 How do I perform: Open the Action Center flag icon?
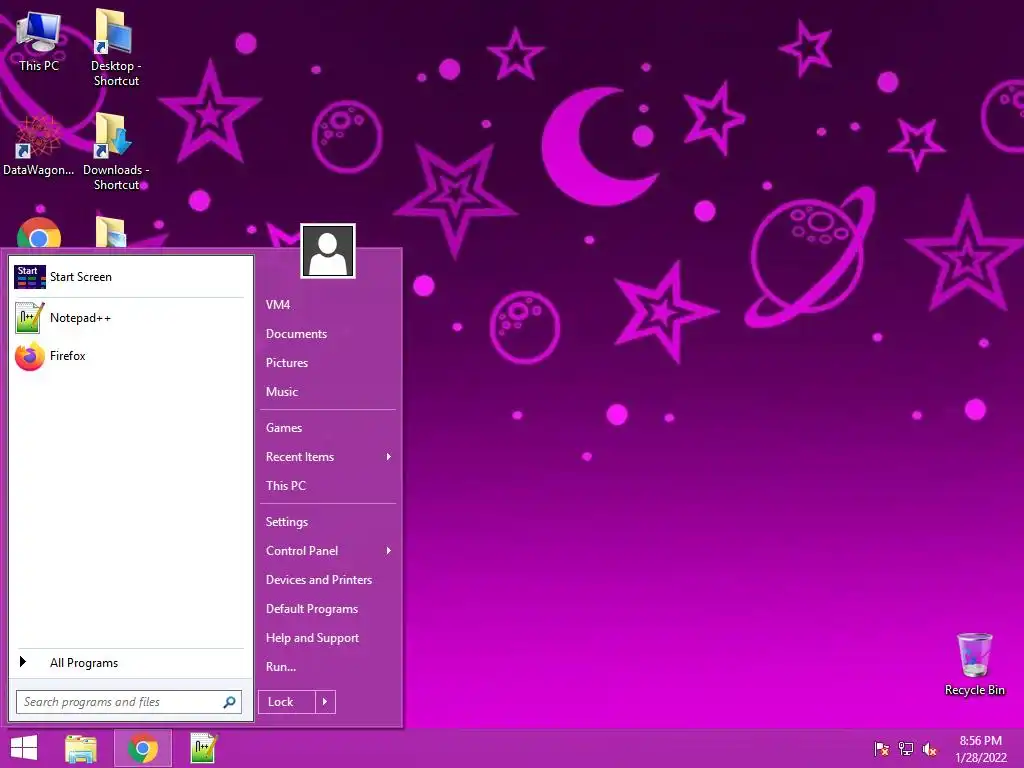[x=882, y=749]
